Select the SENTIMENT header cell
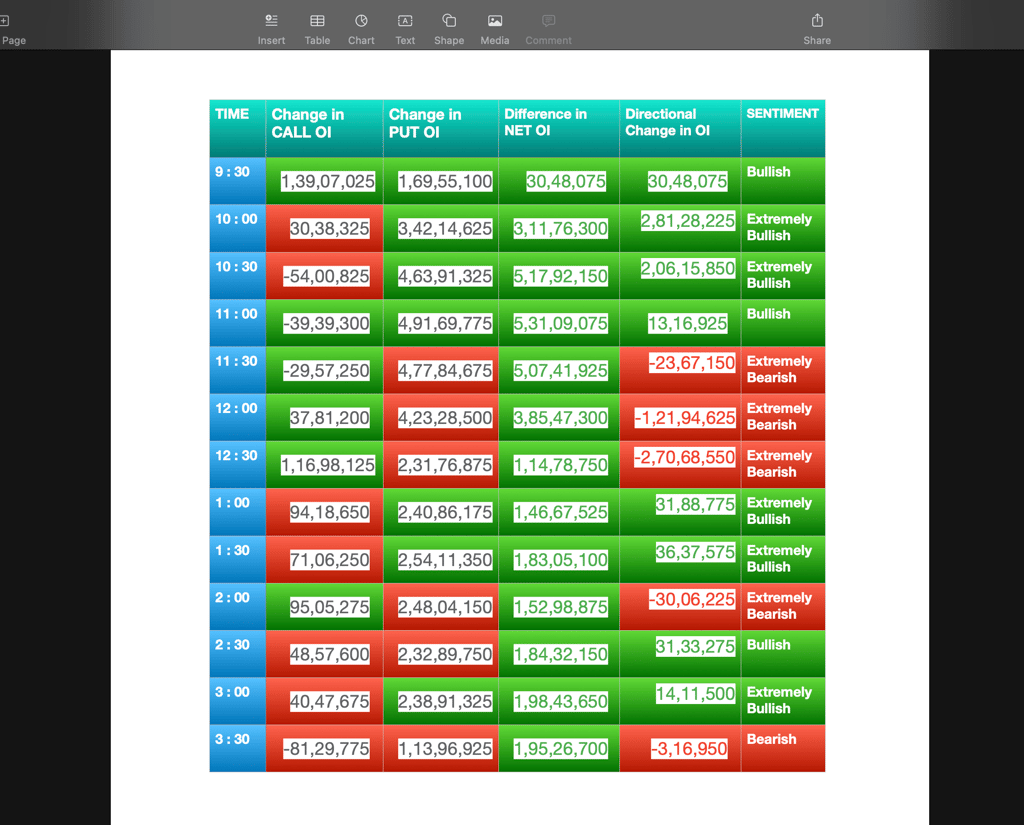Image resolution: width=1024 pixels, height=825 pixels. (x=783, y=129)
